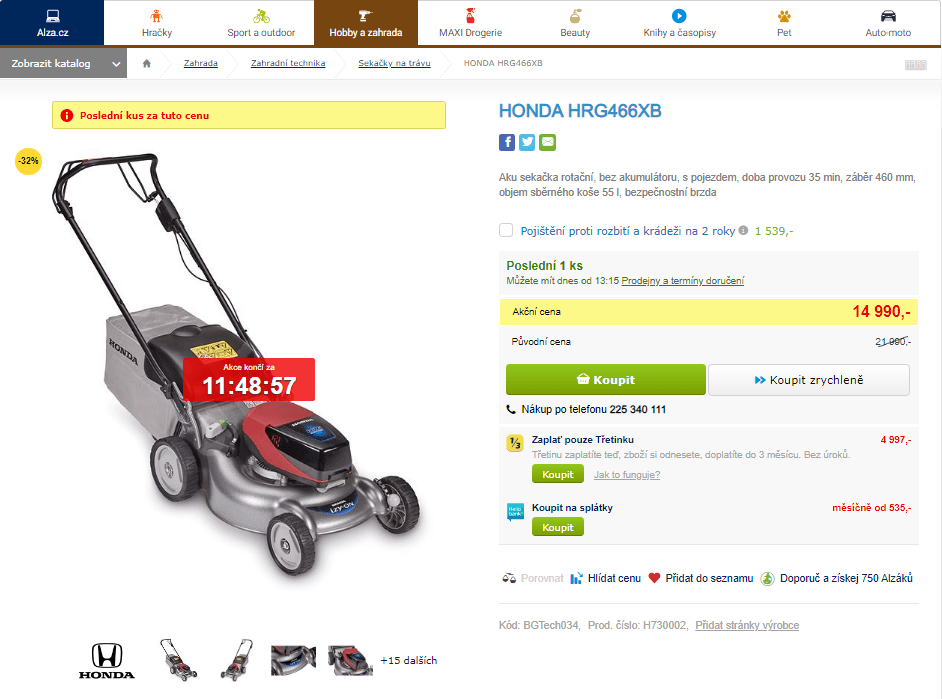
Task: Open the MAXI Drogerie tab
Action: pyautogui.click(x=470, y=23)
